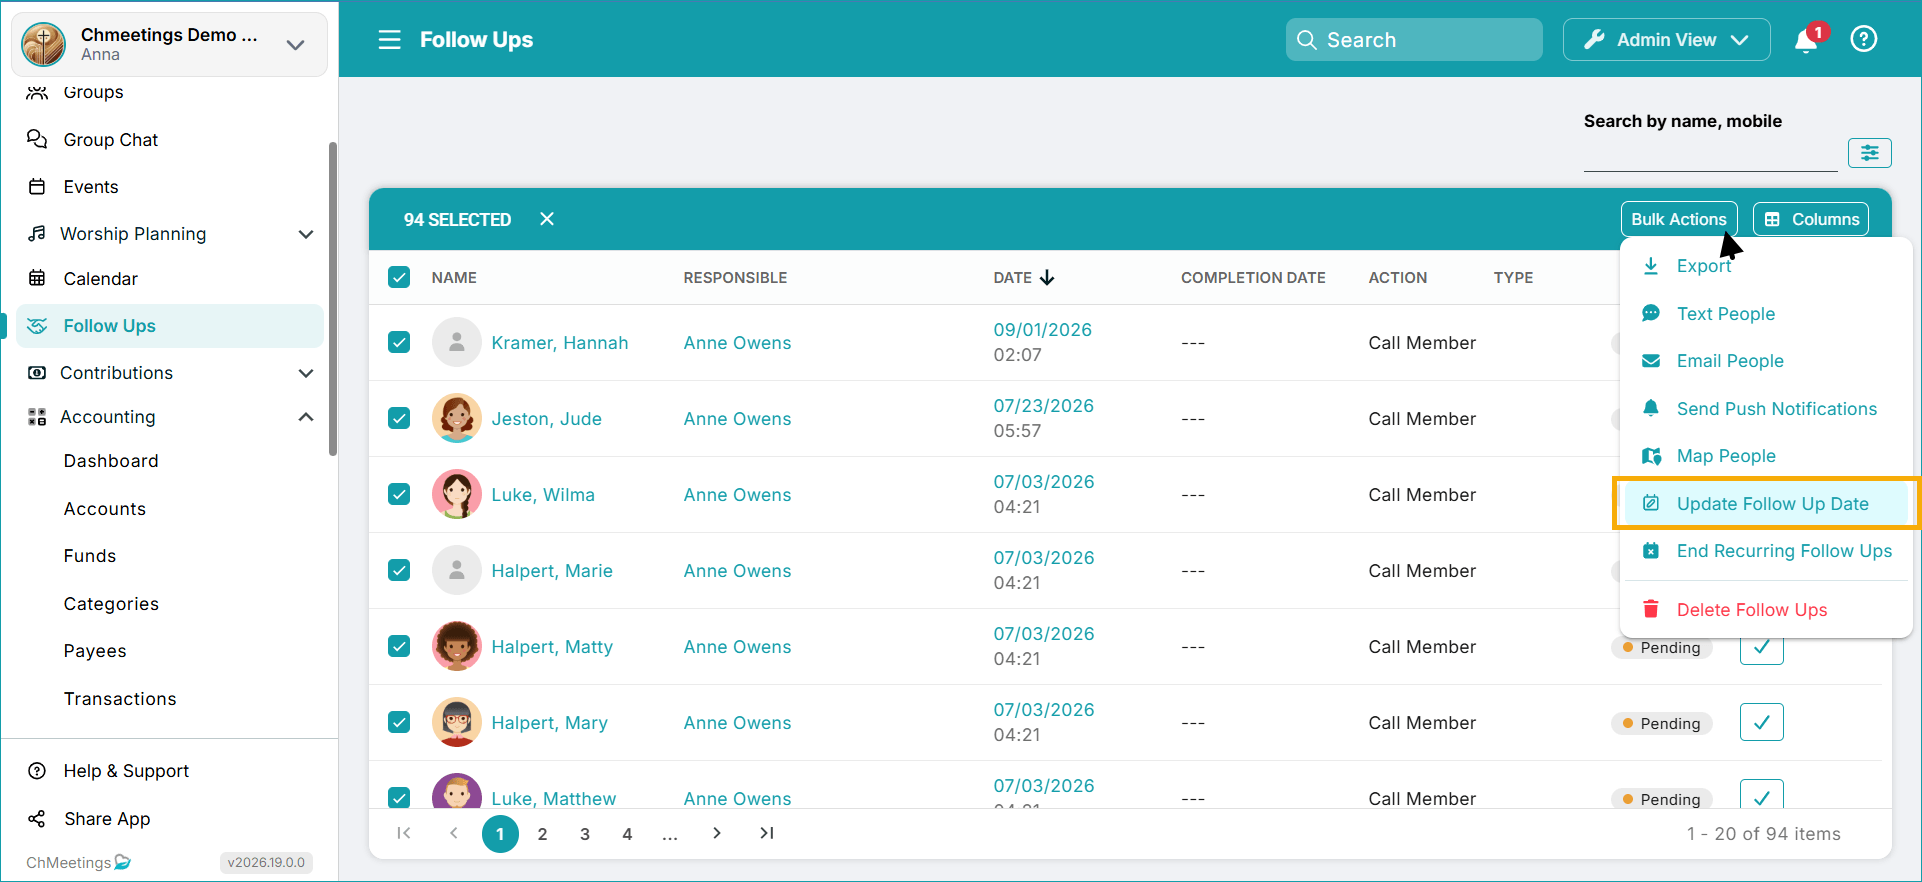Go to page 2
The width and height of the screenshot is (1922, 882).
click(542, 834)
